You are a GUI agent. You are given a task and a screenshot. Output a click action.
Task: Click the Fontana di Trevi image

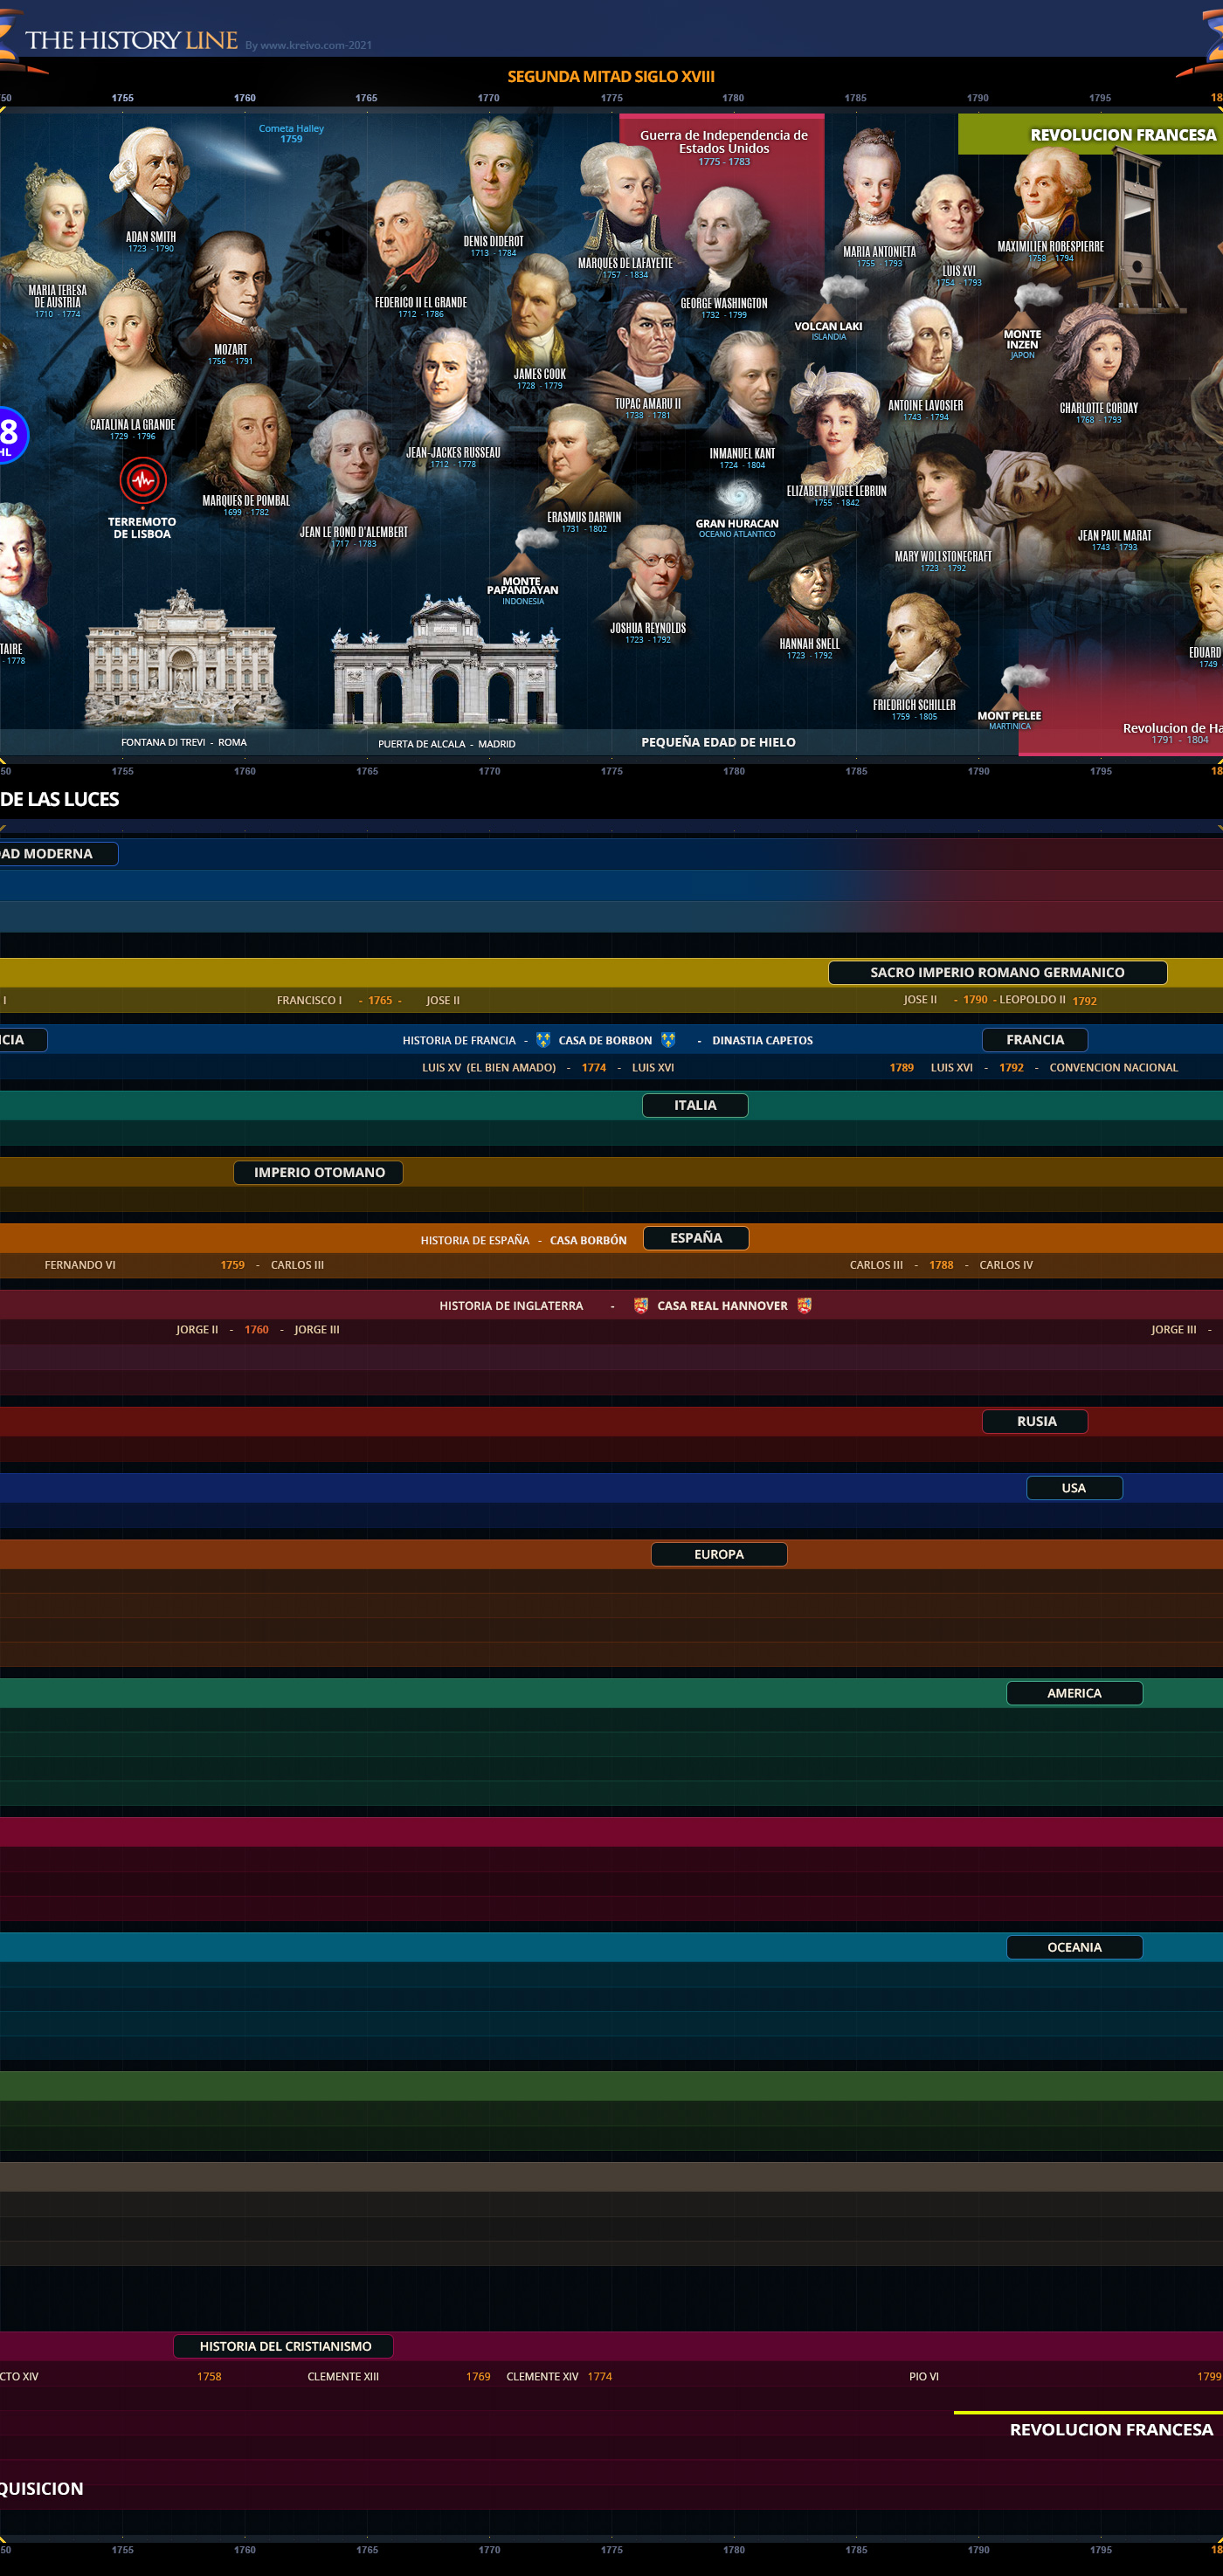pyautogui.click(x=182, y=657)
